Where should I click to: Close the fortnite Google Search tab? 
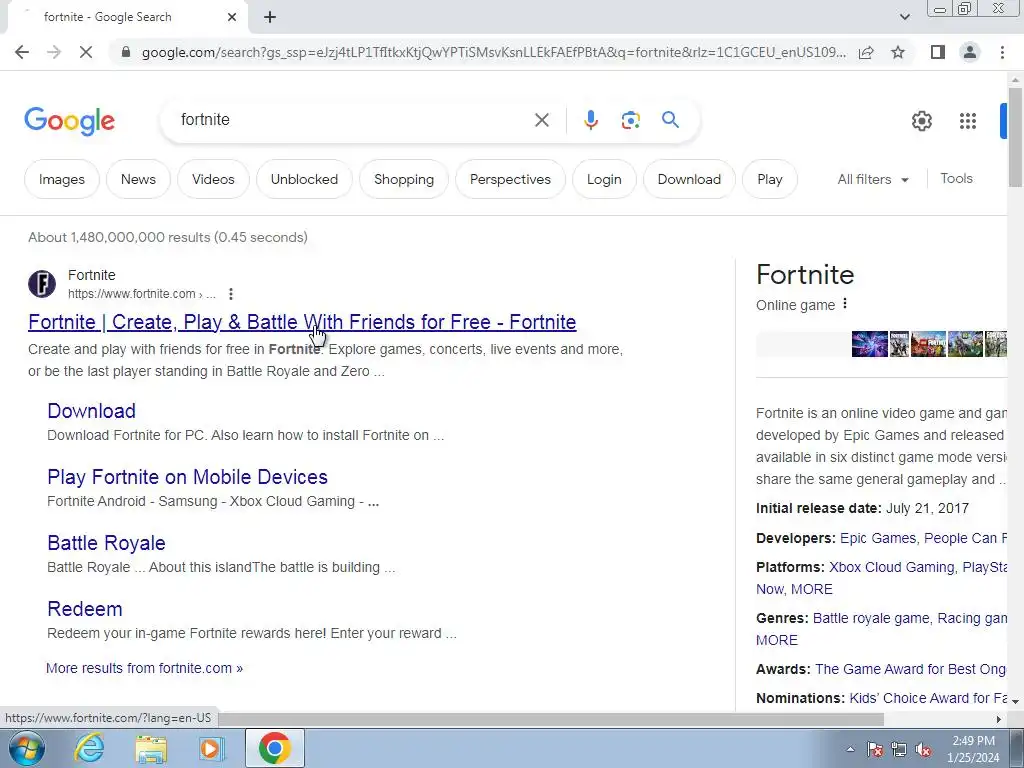(232, 17)
